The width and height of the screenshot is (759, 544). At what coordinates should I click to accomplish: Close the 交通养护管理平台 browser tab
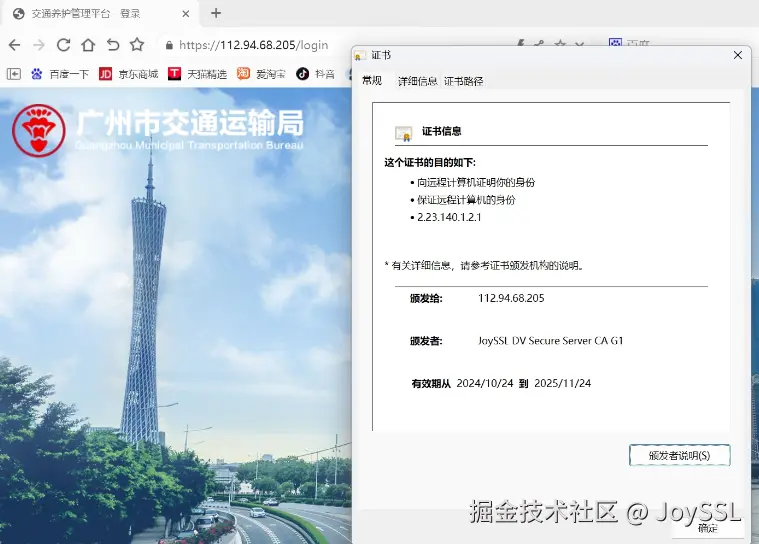[x=185, y=14]
